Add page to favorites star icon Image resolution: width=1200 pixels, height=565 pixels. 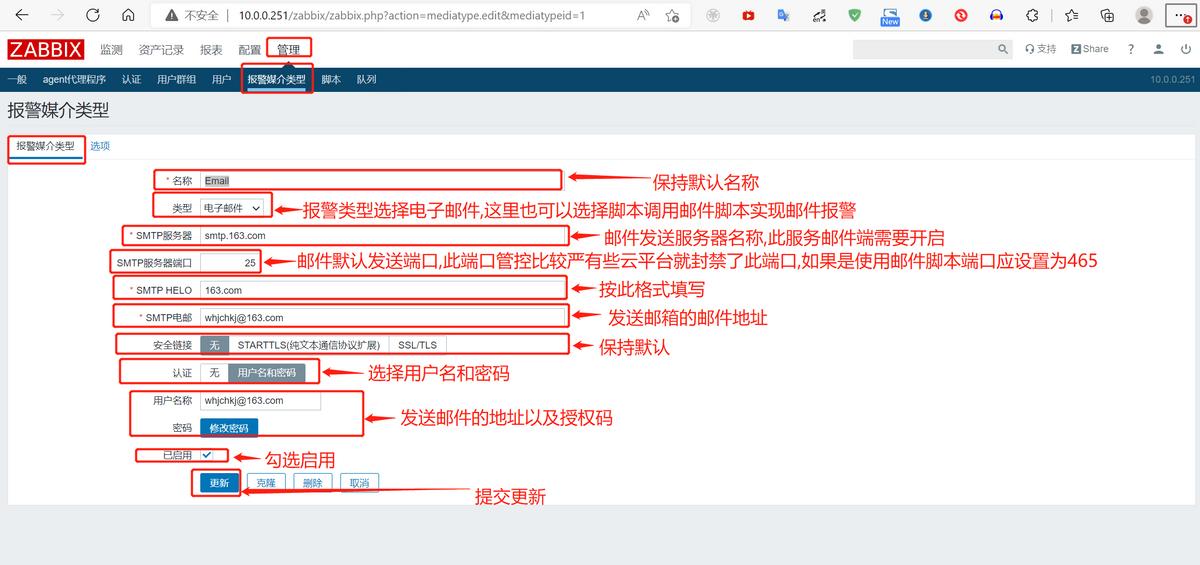[673, 16]
